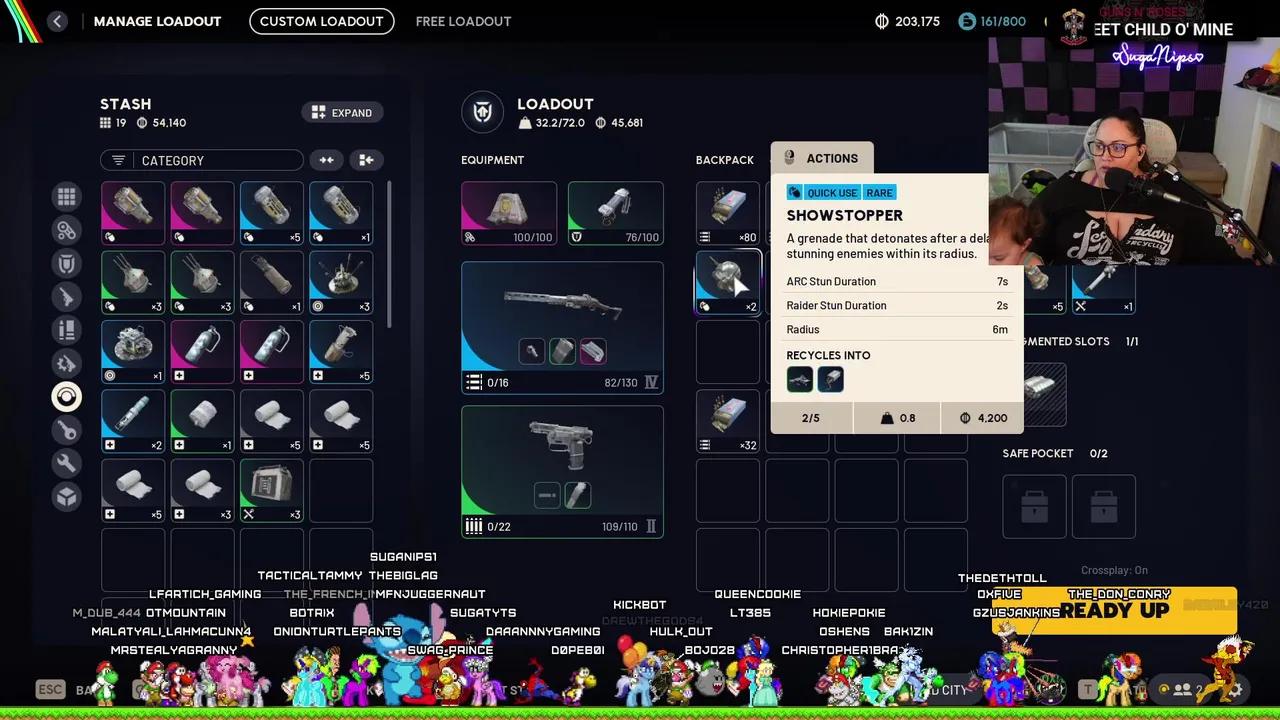
Task: Select the backpack ammo stack x32
Action: [x=728, y=421]
